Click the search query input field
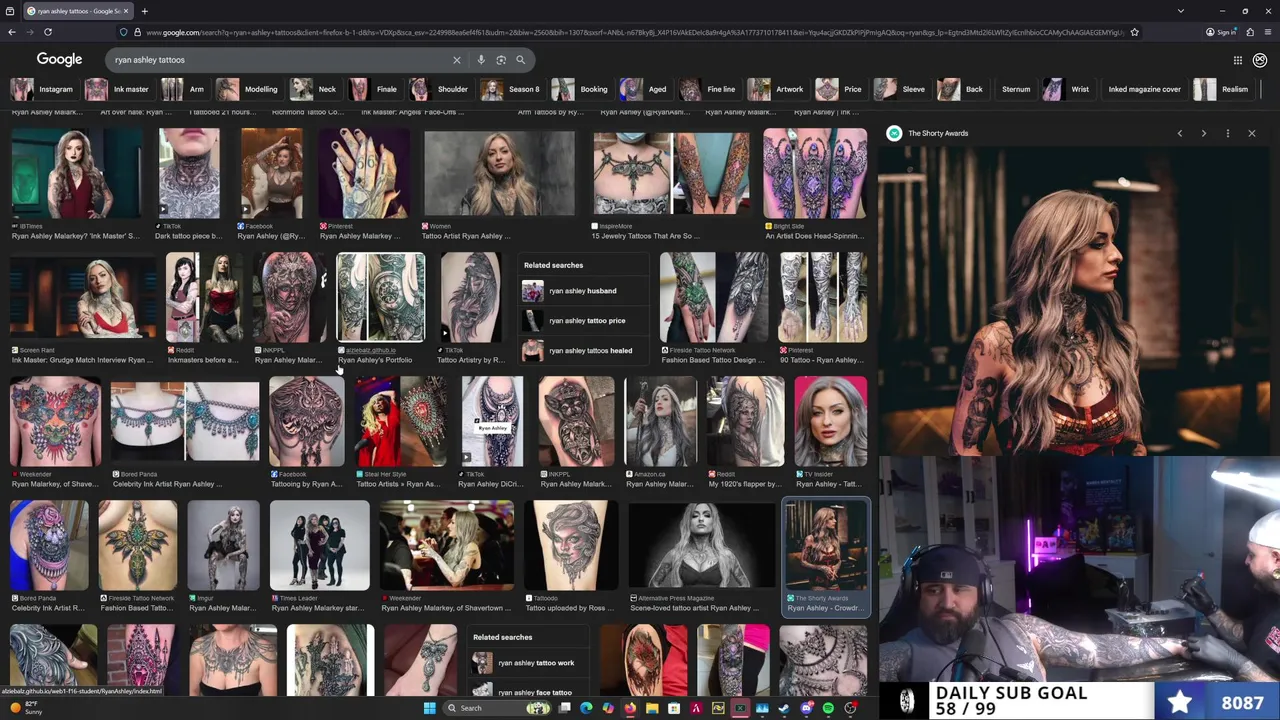 click(280, 60)
